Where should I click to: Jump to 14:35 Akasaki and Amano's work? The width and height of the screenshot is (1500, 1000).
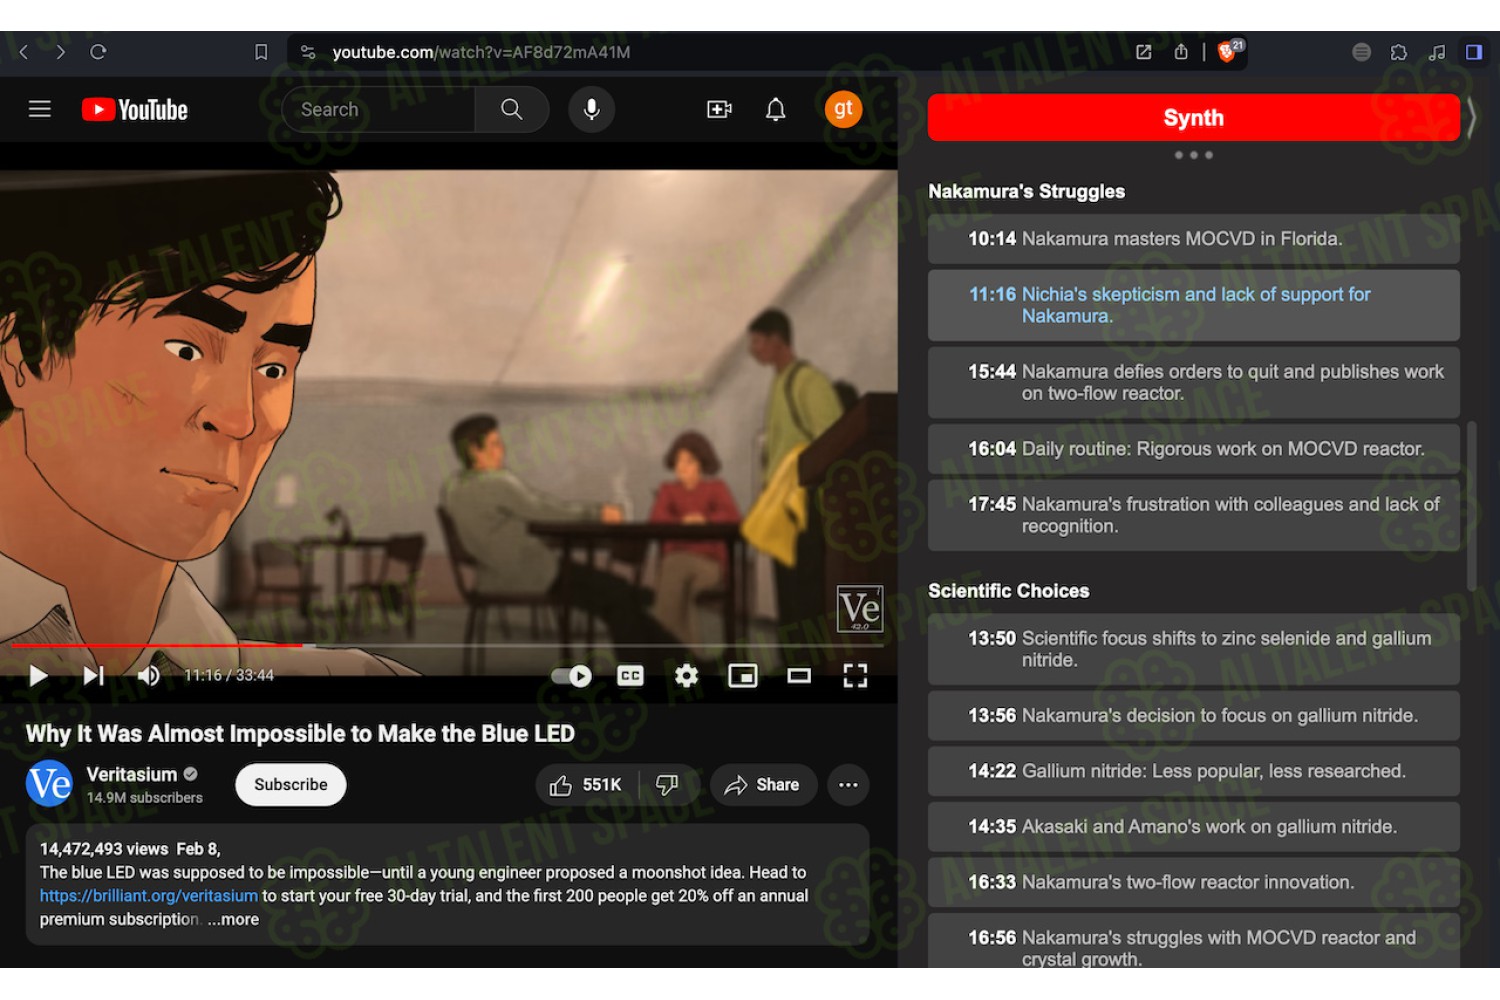point(1194,827)
